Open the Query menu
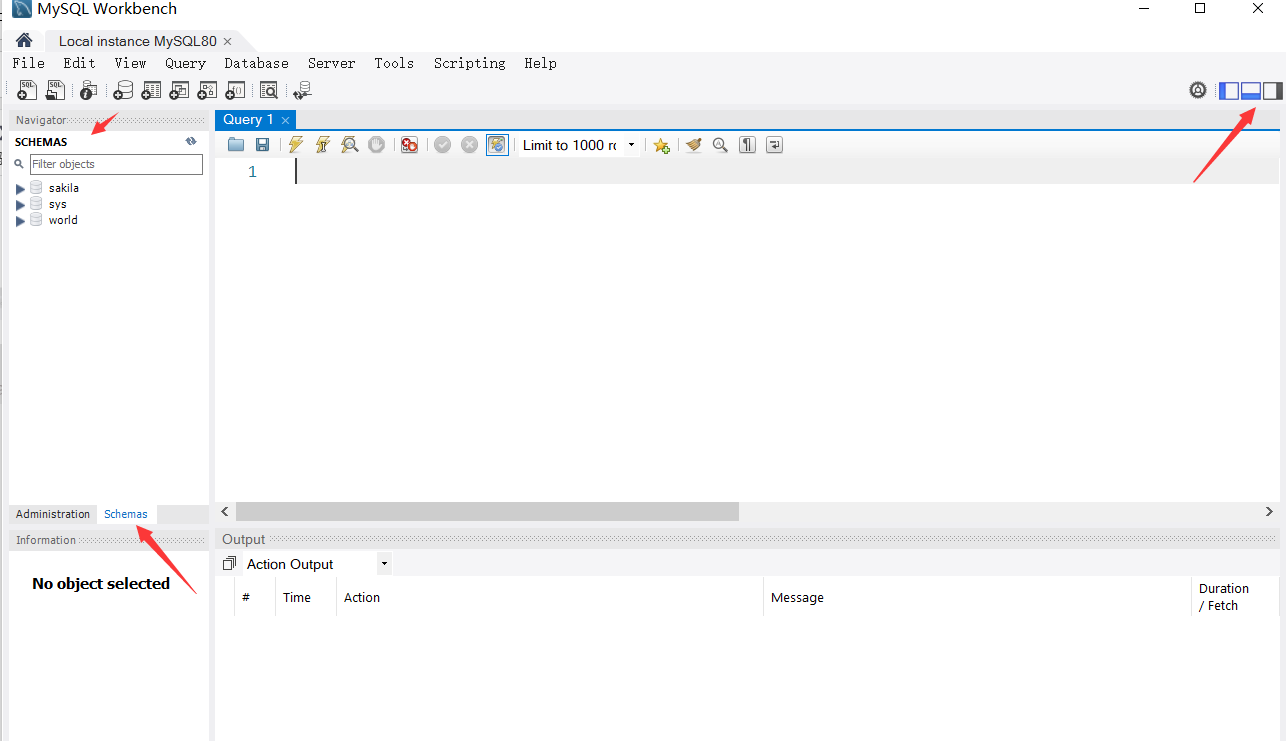 [185, 63]
